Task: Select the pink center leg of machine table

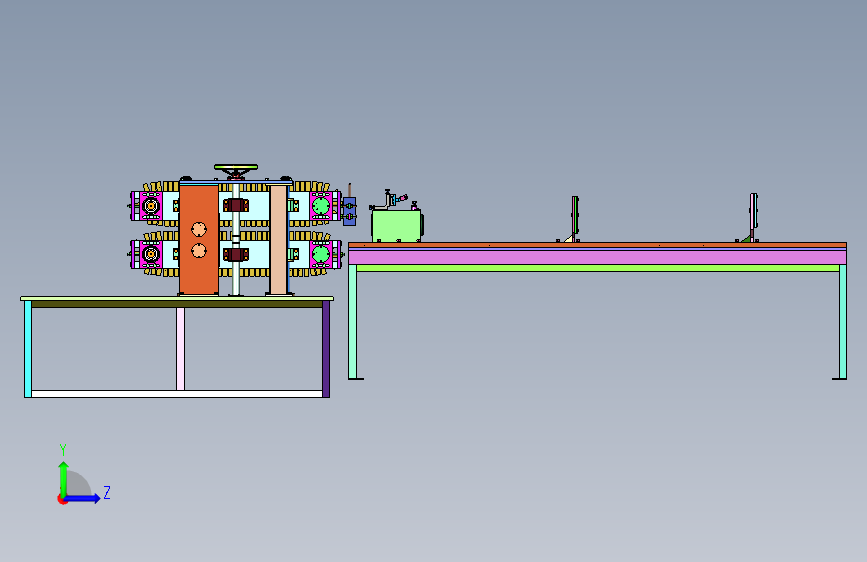Action: coord(180,349)
